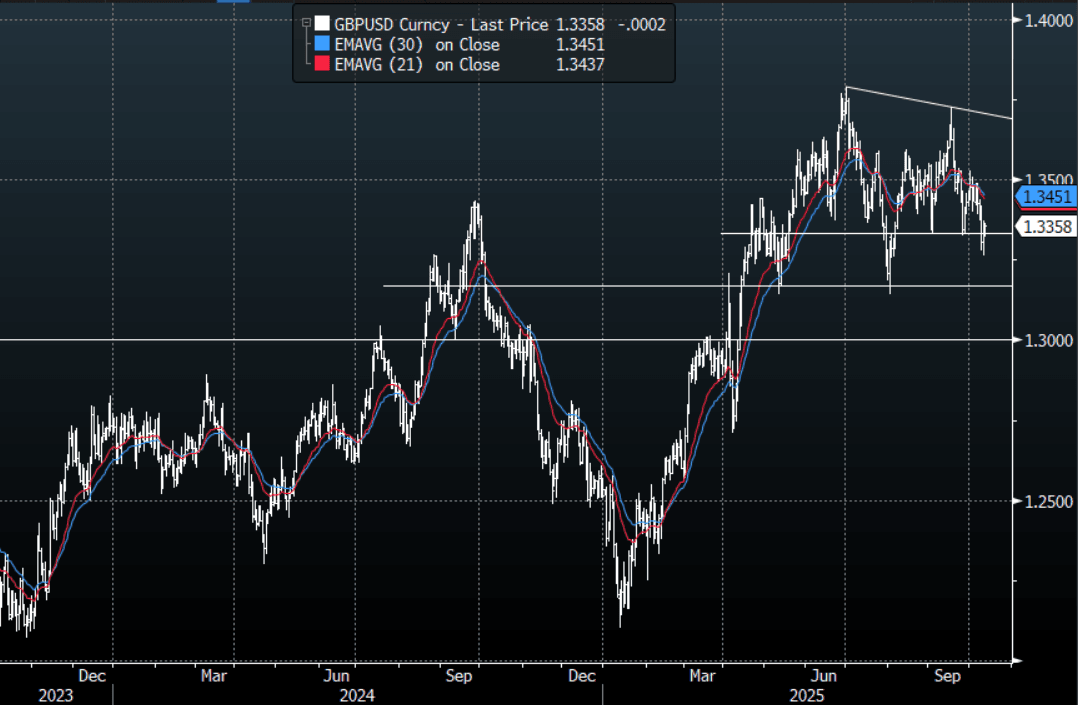Click the arrow at right end of time axis
Image resolution: width=1078 pixels, height=705 pixels.
point(1018,661)
